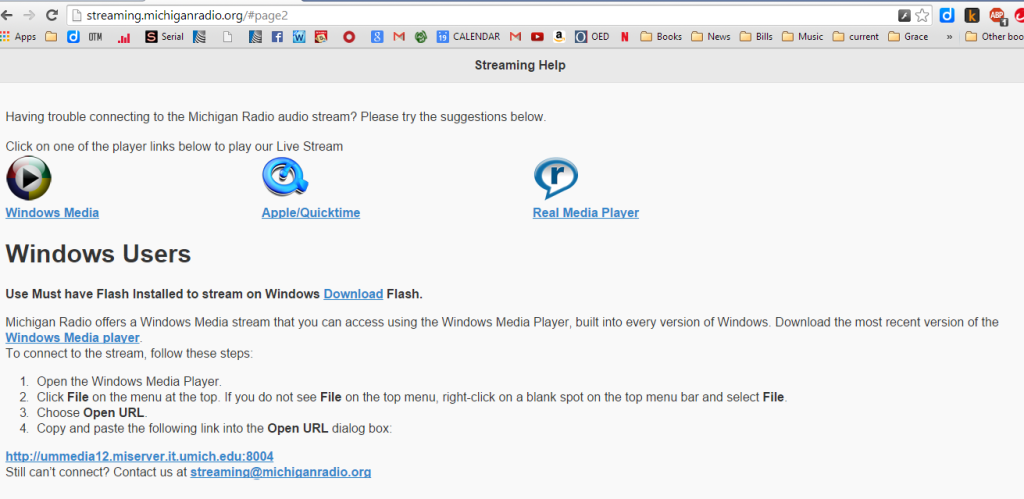
Task: Click the Flash plugin icon in address bar
Action: 904,16
